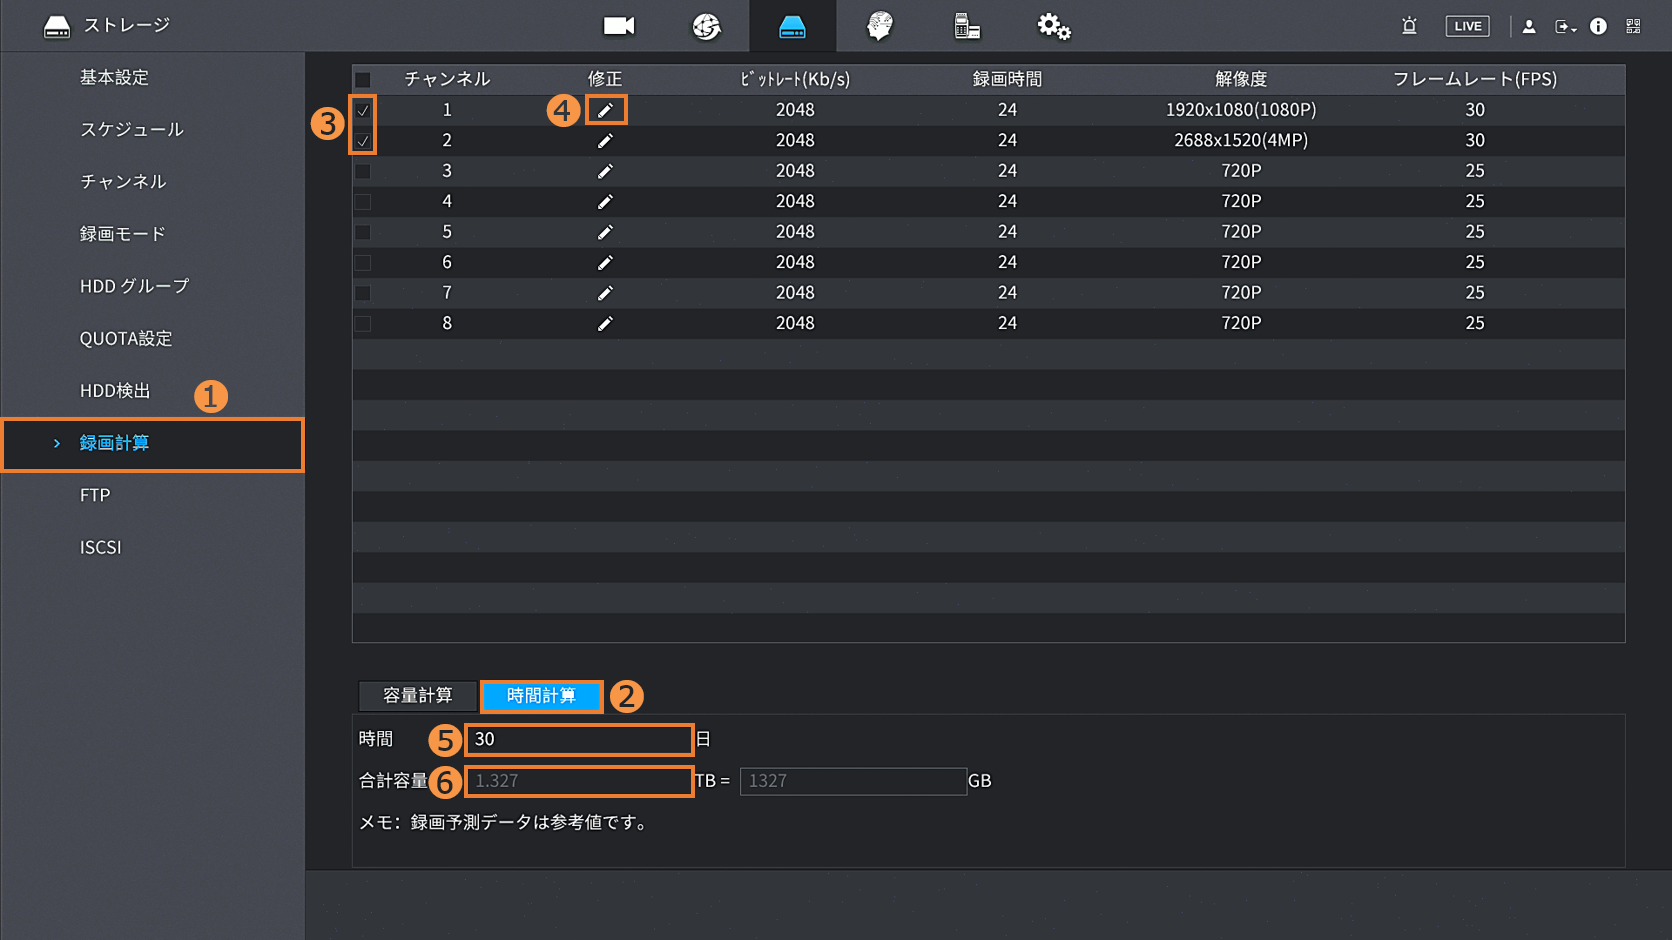Open the QR code icon
Image resolution: width=1672 pixels, height=940 pixels.
[1633, 26]
